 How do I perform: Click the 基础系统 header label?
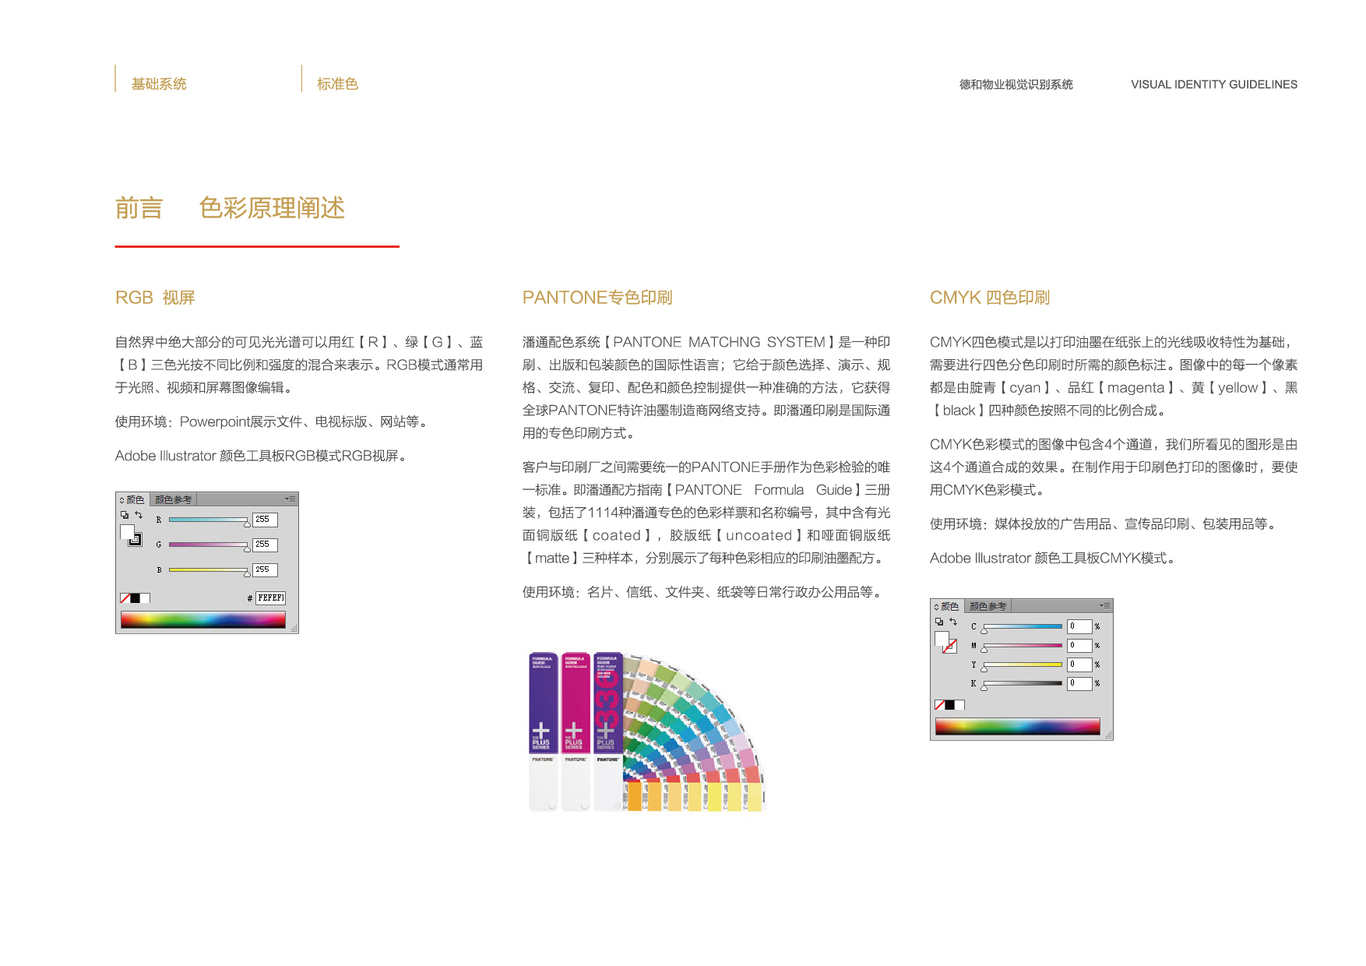159,84
